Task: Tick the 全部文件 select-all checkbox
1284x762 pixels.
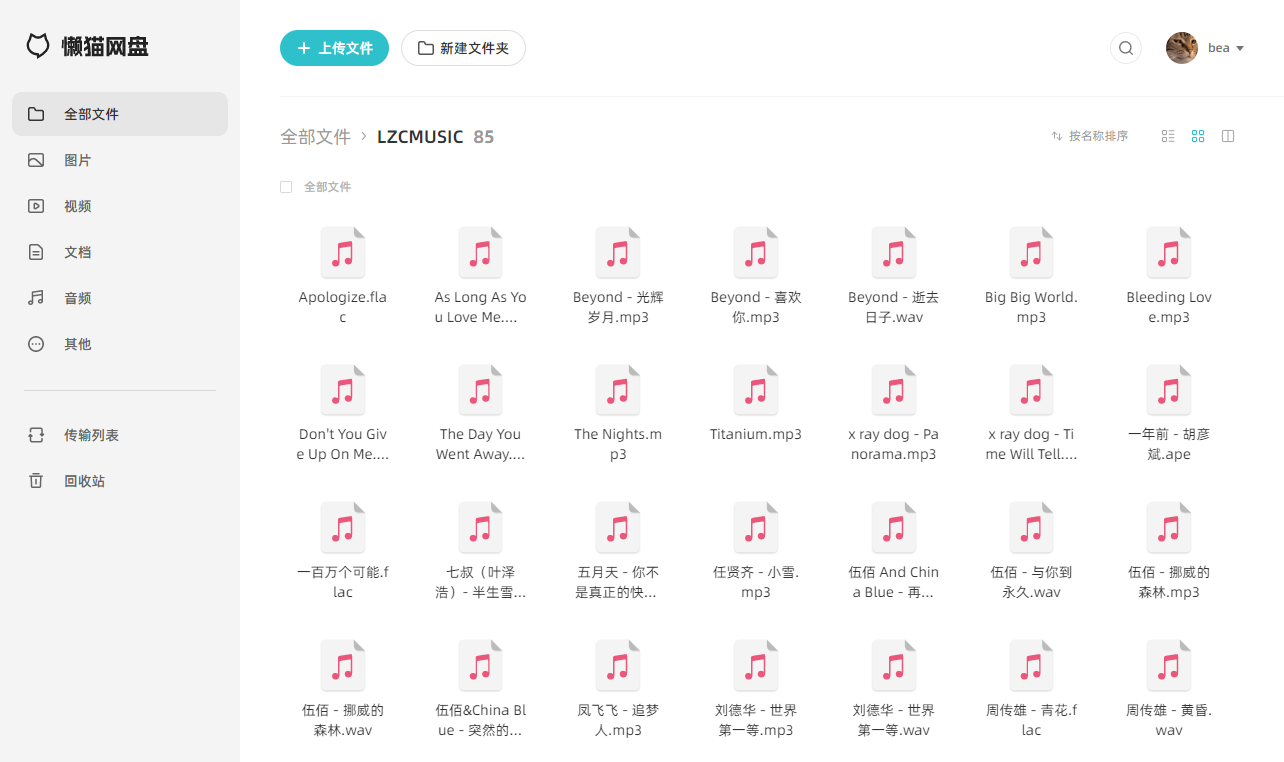Action: point(286,187)
